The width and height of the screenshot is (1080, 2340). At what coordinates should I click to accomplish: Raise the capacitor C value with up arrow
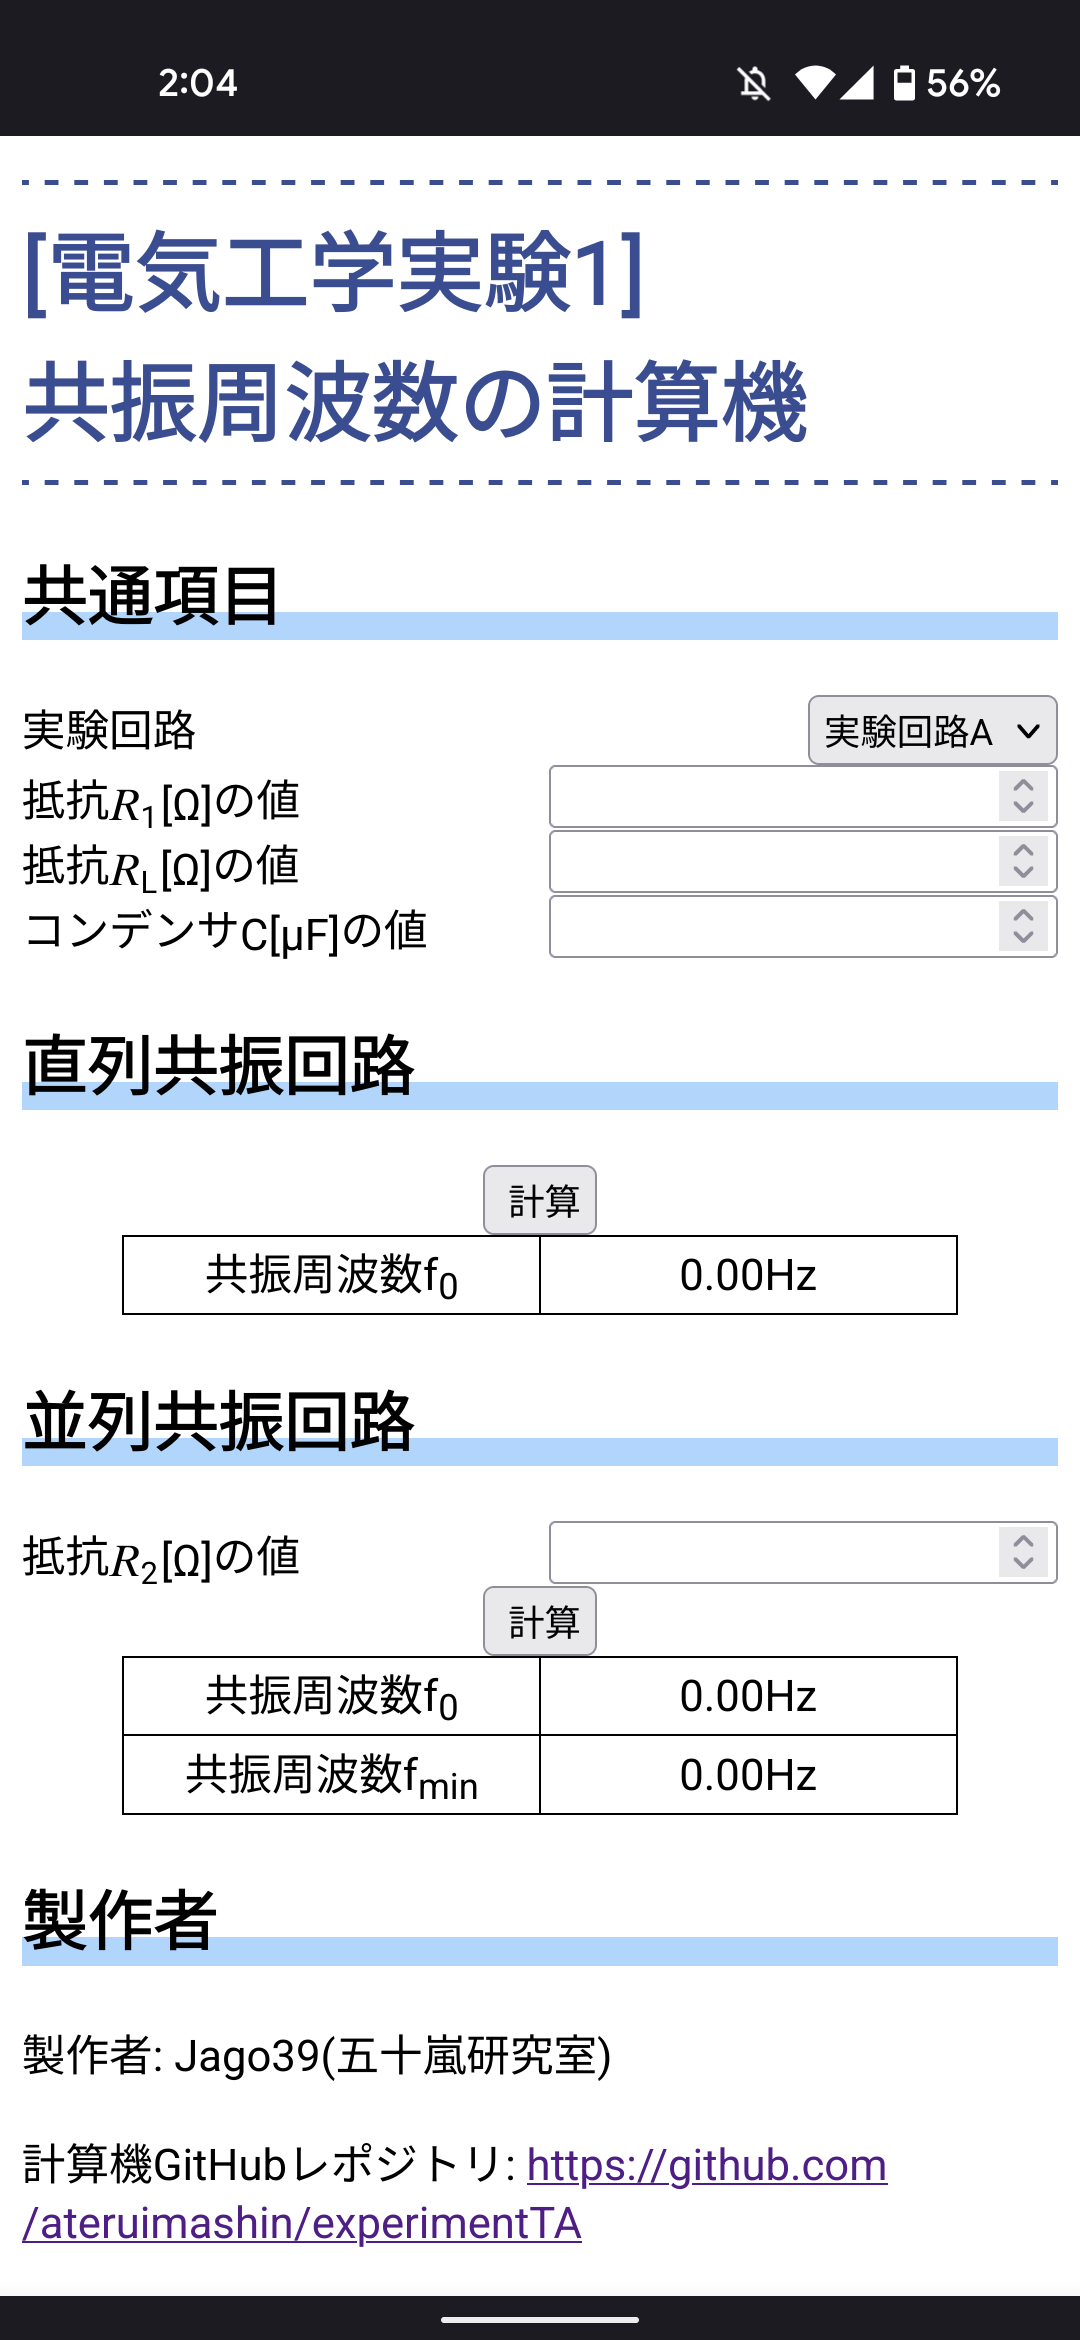click(x=1023, y=915)
